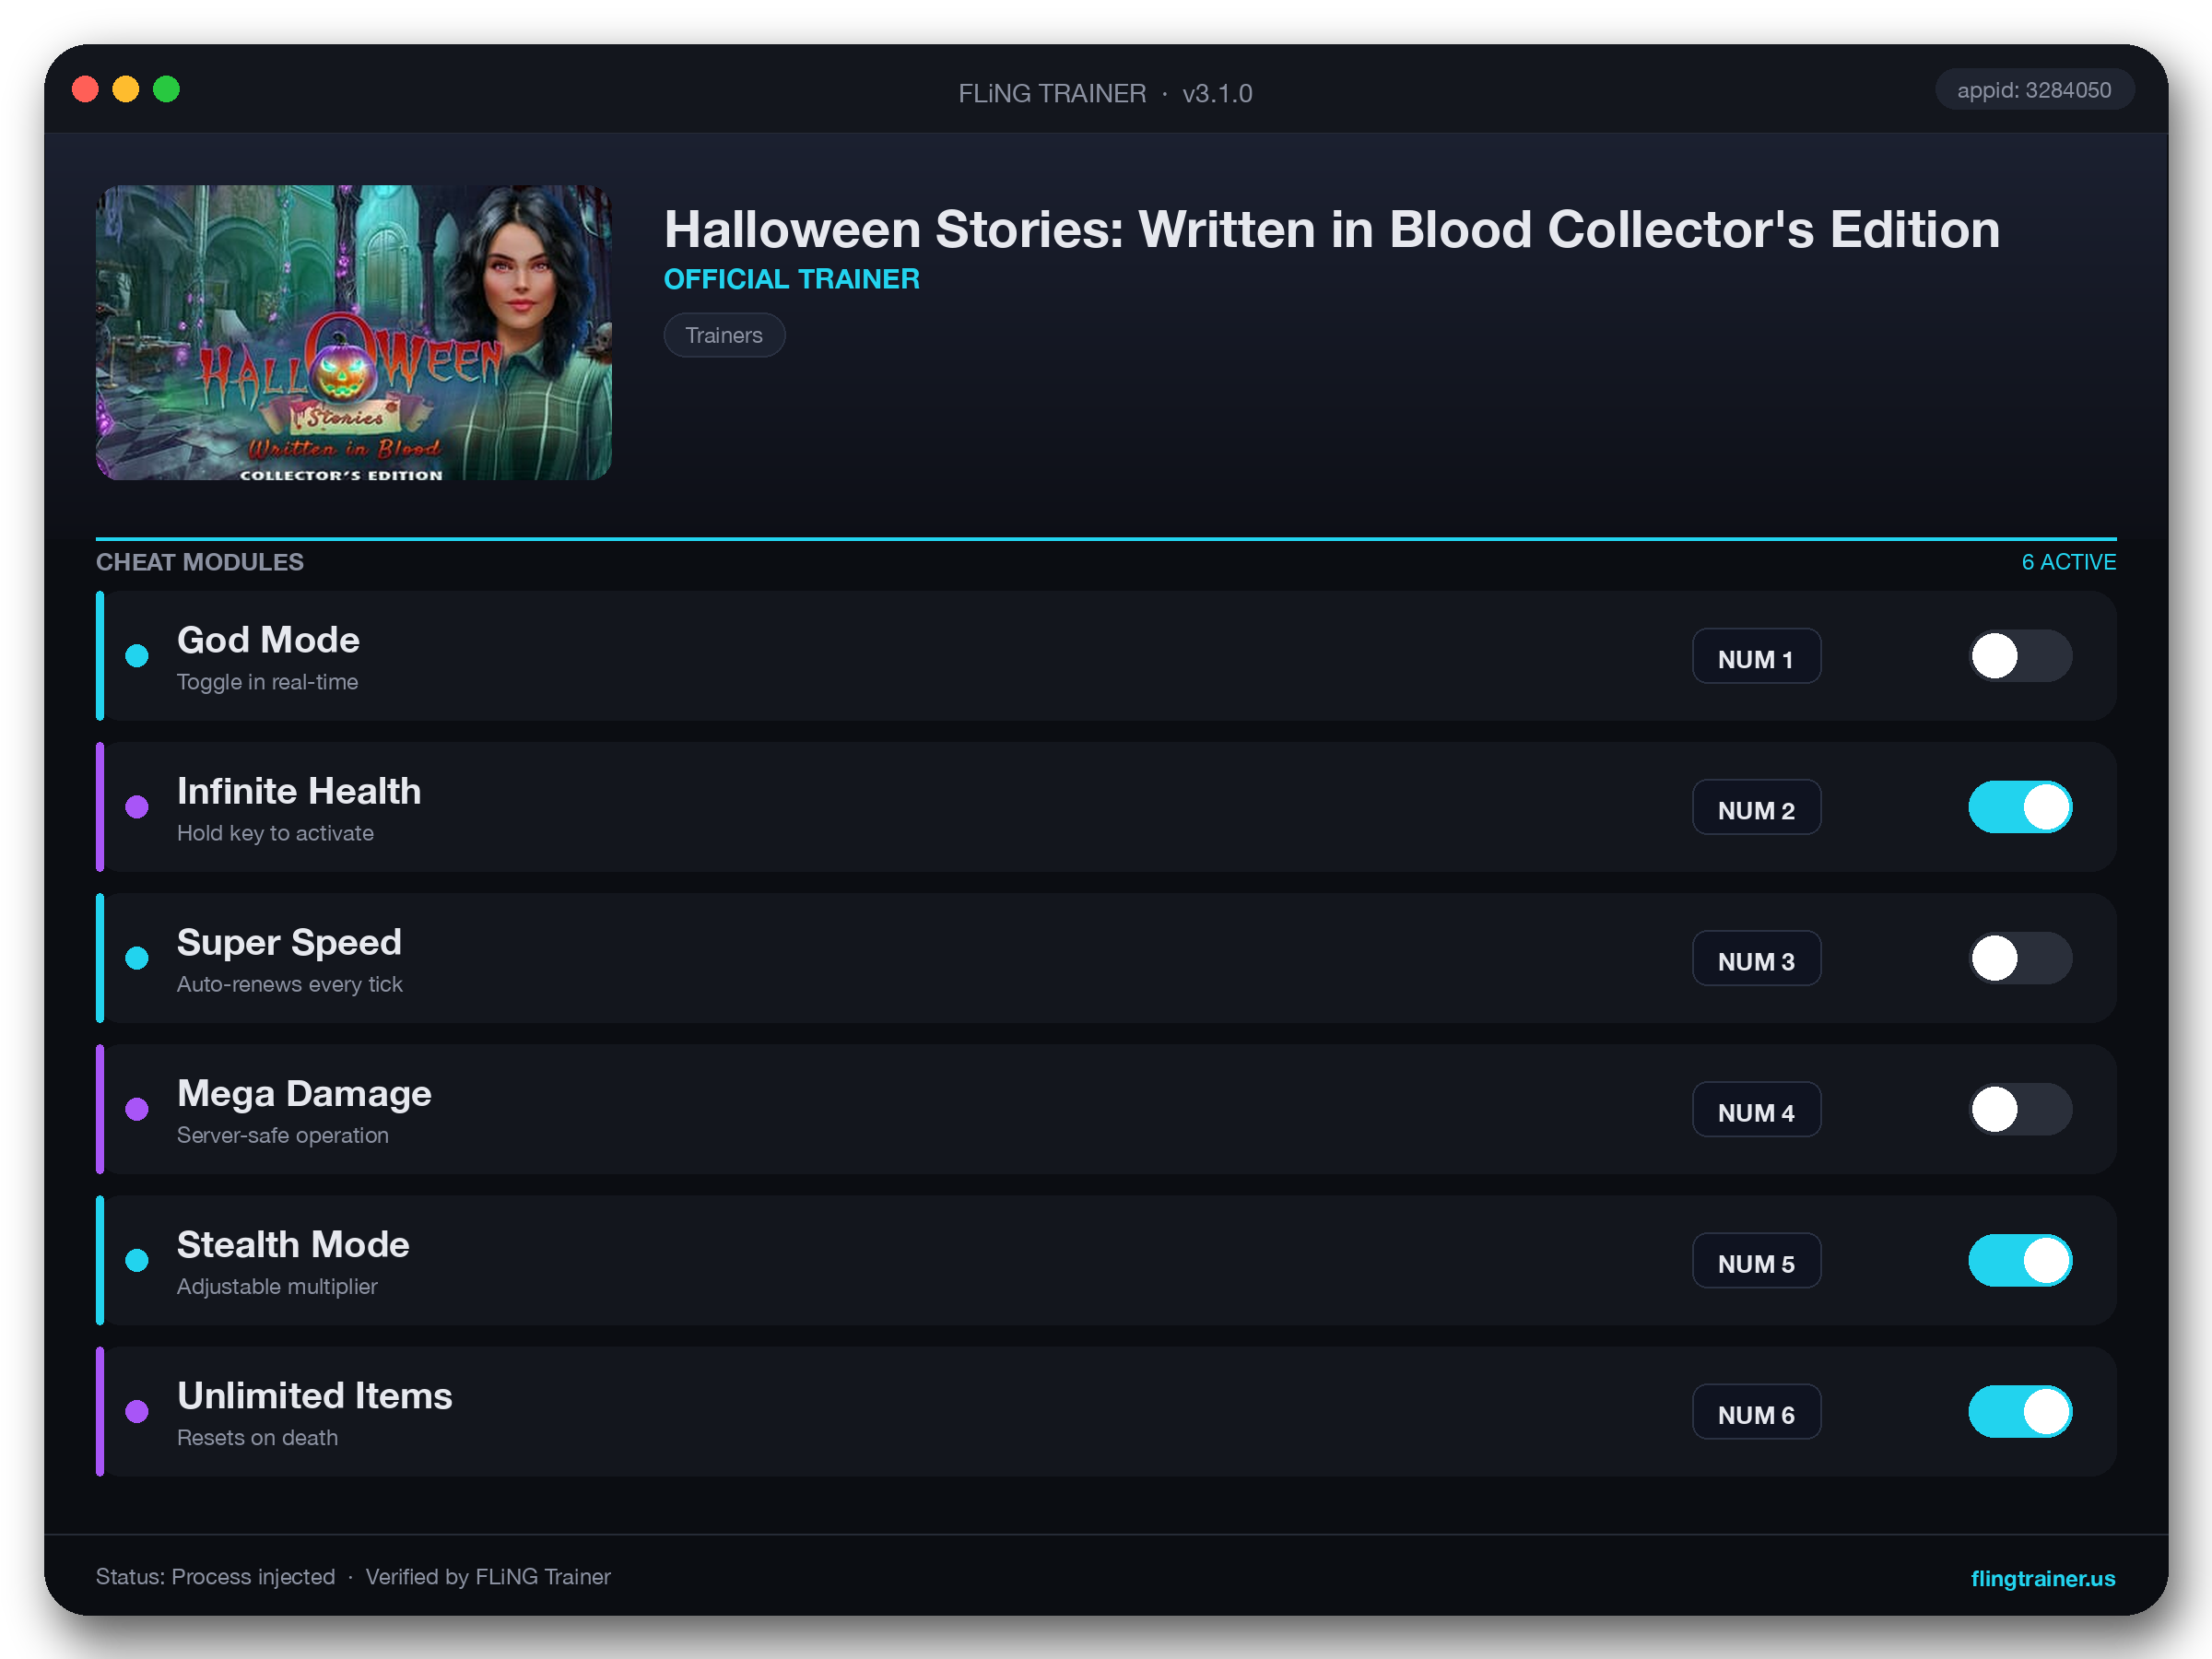Screen dimensions: 2212x1659
Task: Click the Trainers tag chip
Action: (x=724, y=335)
